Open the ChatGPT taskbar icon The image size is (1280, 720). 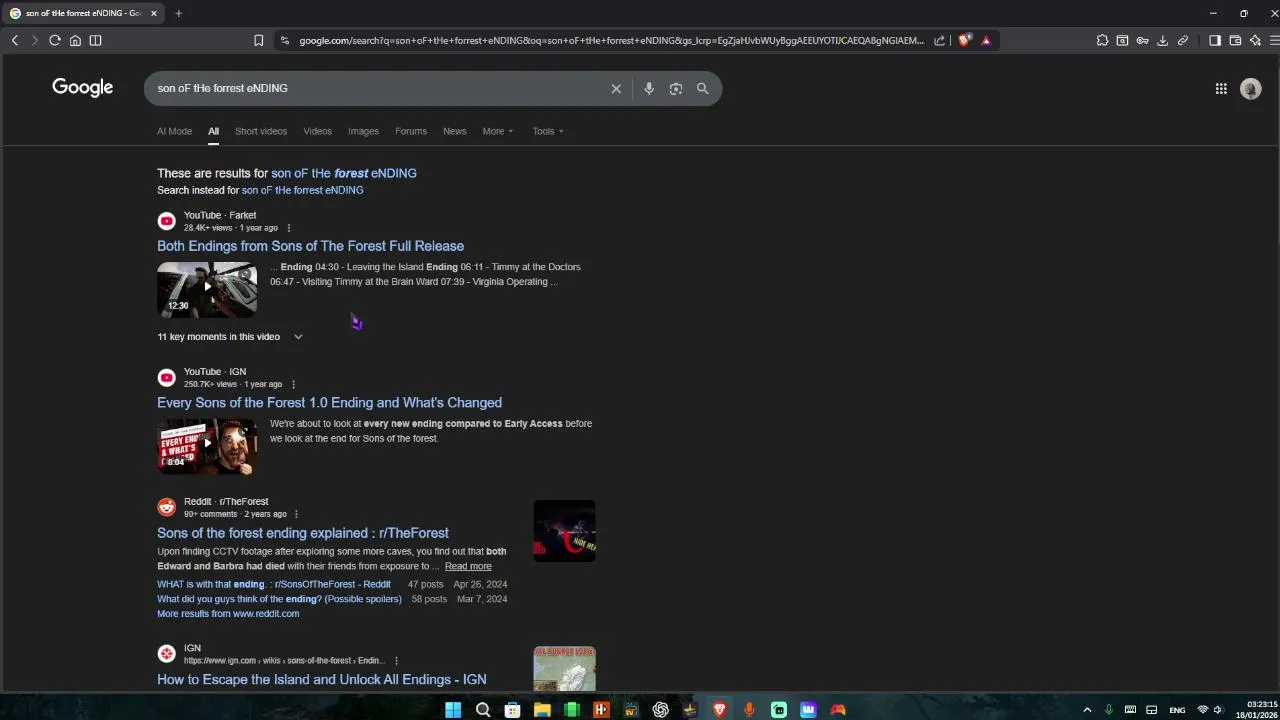[661, 710]
